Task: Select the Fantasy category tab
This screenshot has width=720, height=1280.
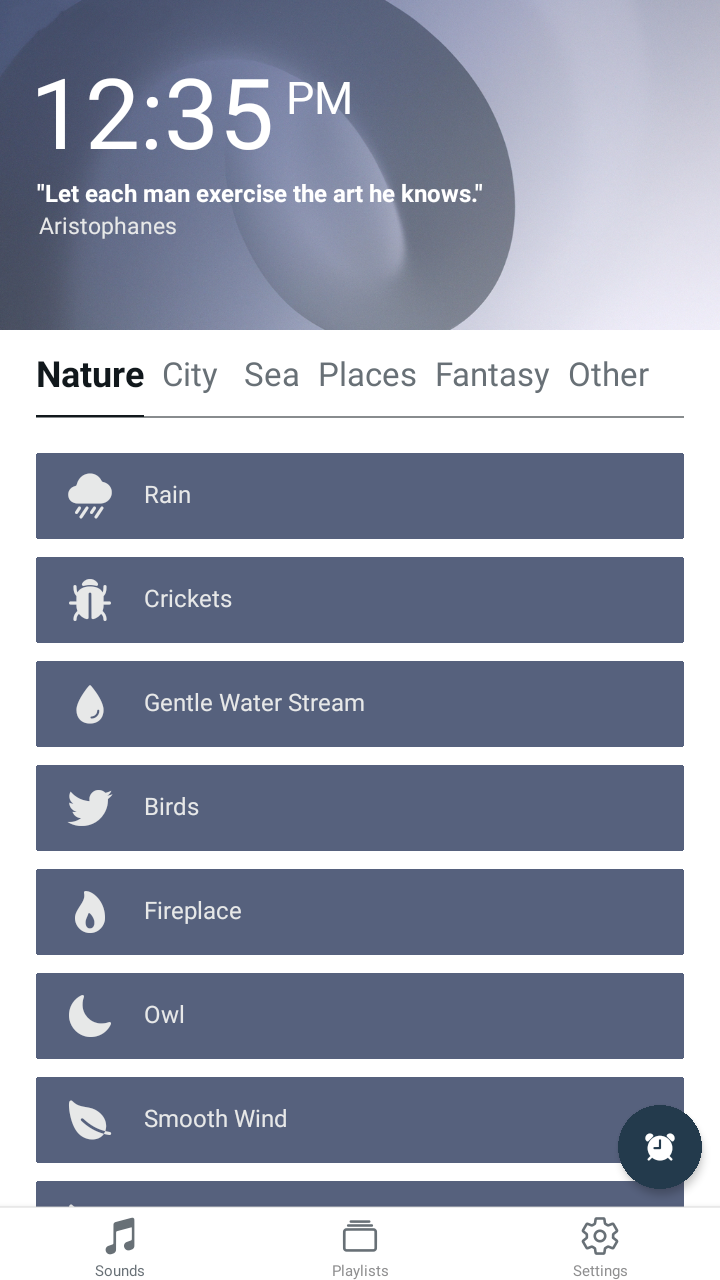Action: (492, 375)
